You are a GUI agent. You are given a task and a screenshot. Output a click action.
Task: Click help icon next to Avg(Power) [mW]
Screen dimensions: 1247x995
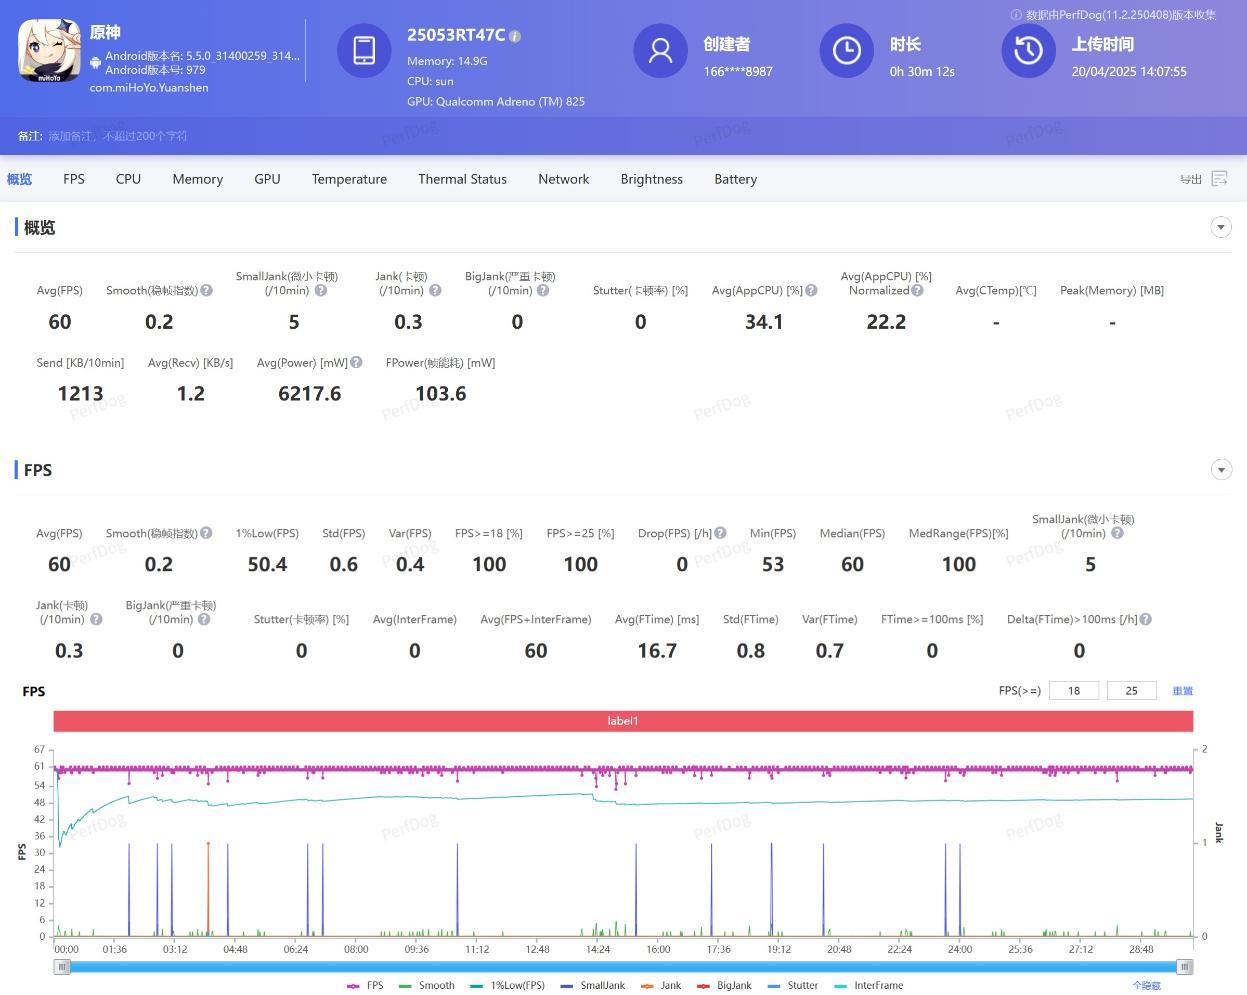click(x=356, y=363)
